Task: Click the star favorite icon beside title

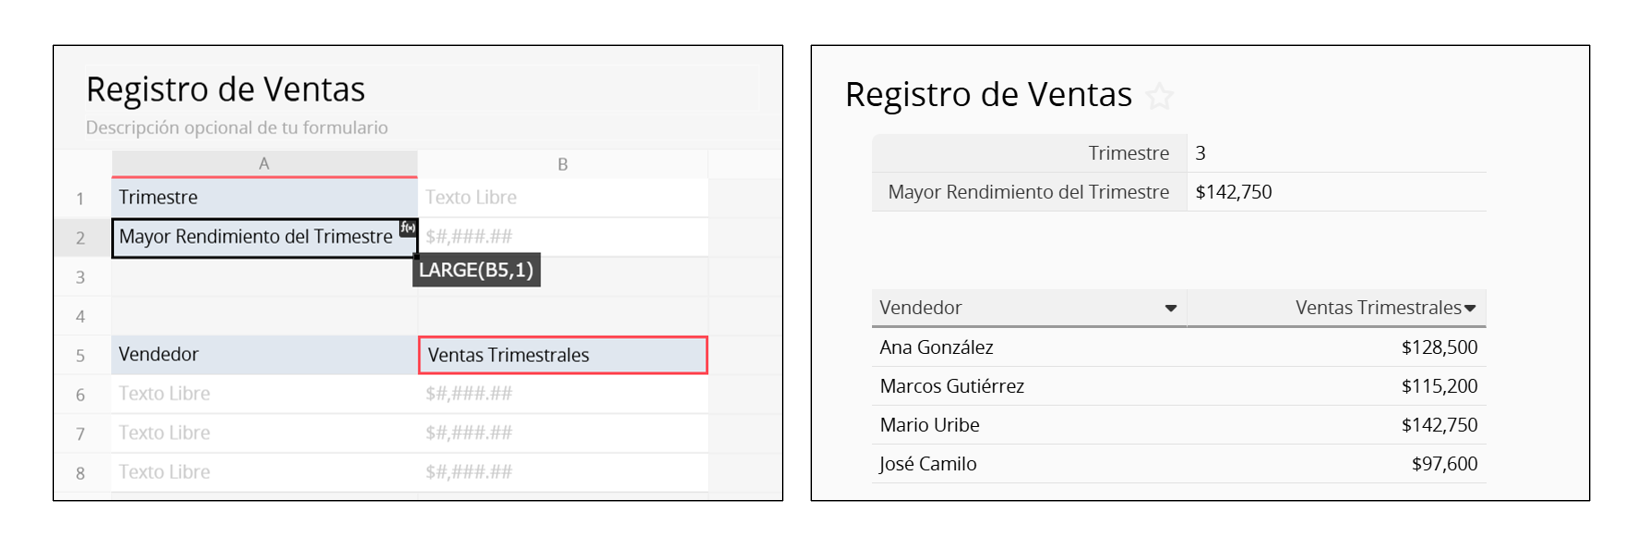Action: 1159,96
